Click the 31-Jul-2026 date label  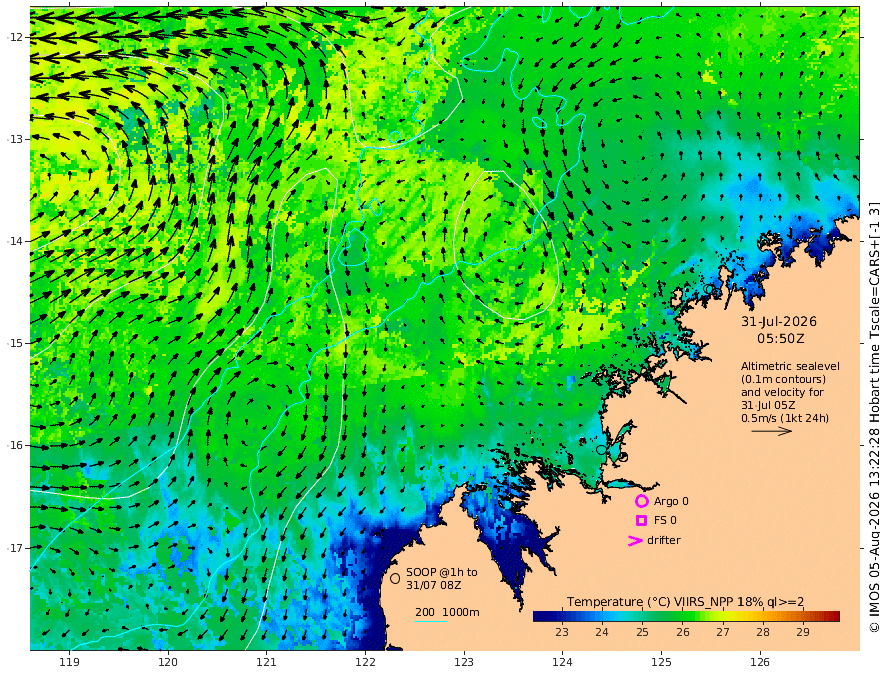coord(779,321)
